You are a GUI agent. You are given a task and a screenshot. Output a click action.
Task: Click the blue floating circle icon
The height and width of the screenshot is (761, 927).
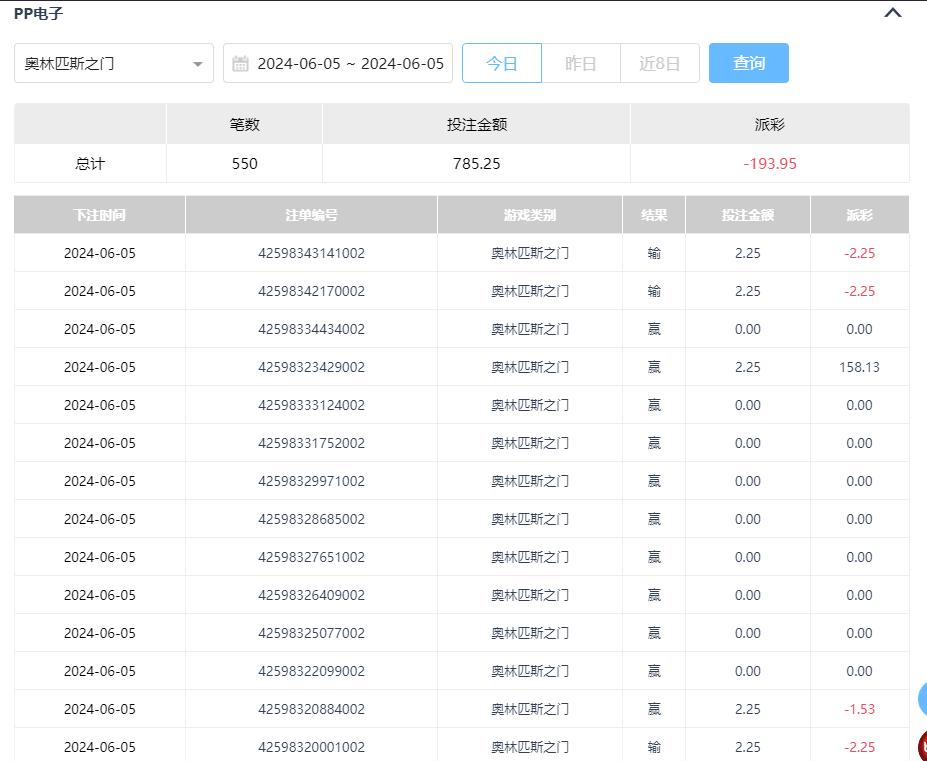pyautogui.click(x=922, y=699)
